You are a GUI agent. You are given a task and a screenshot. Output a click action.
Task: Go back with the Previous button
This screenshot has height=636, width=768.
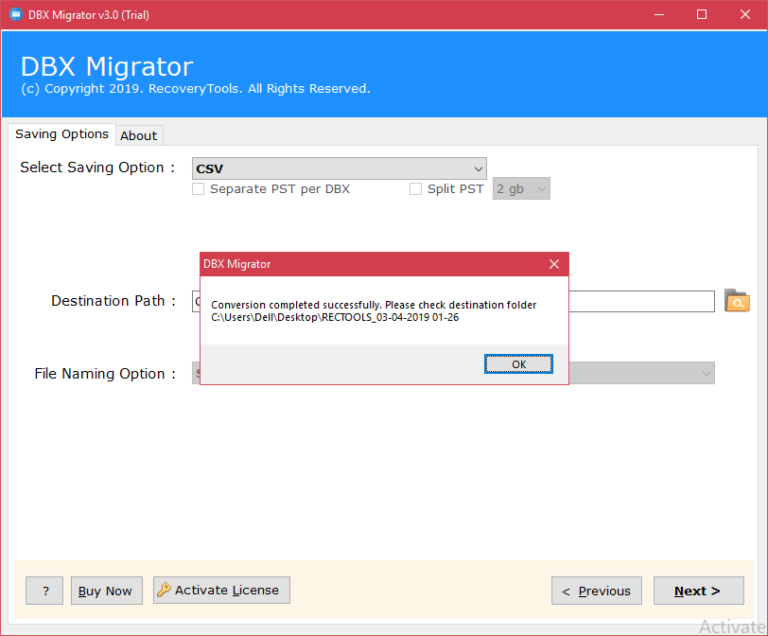click(597, 591)
